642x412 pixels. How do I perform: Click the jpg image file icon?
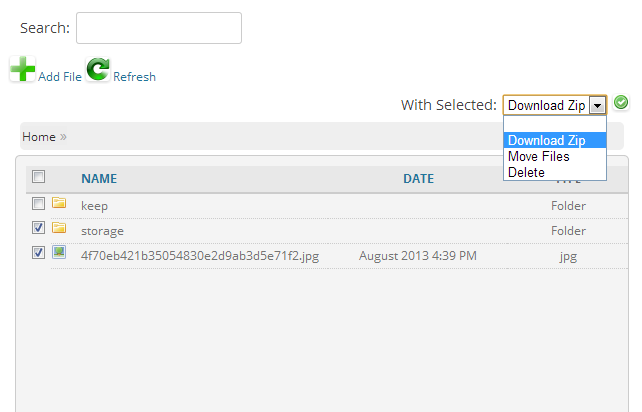point(59,252)
